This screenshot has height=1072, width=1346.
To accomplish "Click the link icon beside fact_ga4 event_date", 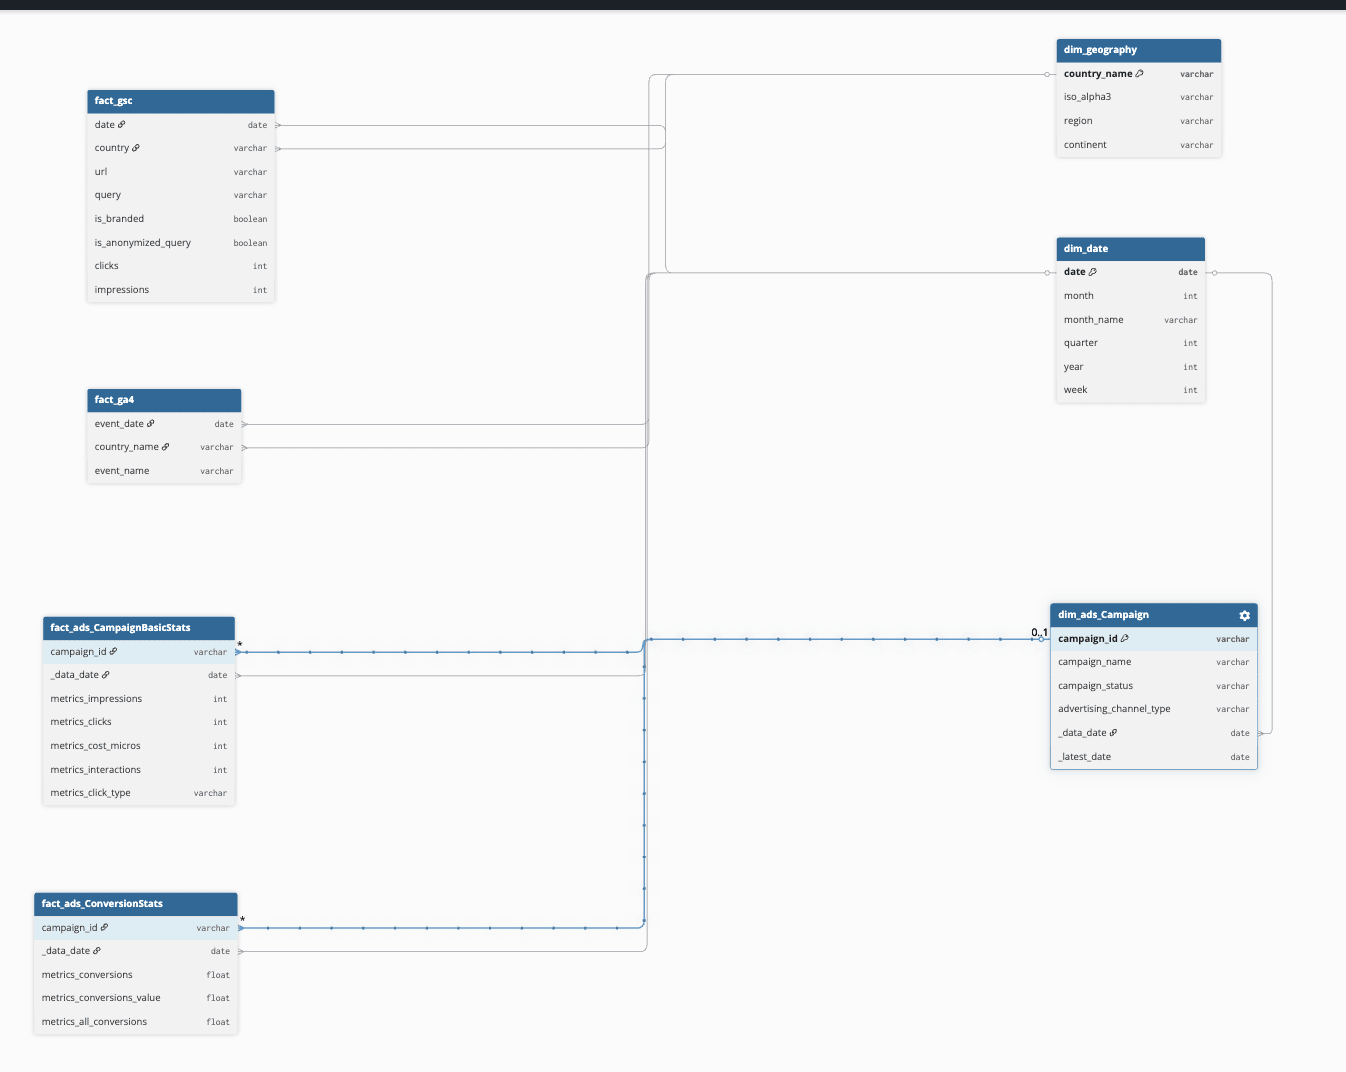I will (x=151, y=424).
